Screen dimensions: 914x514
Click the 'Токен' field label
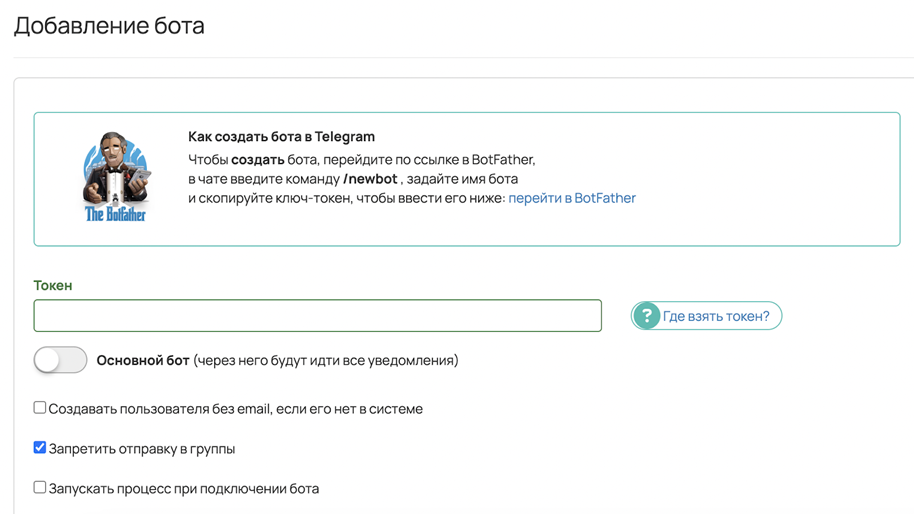point(53,286)
